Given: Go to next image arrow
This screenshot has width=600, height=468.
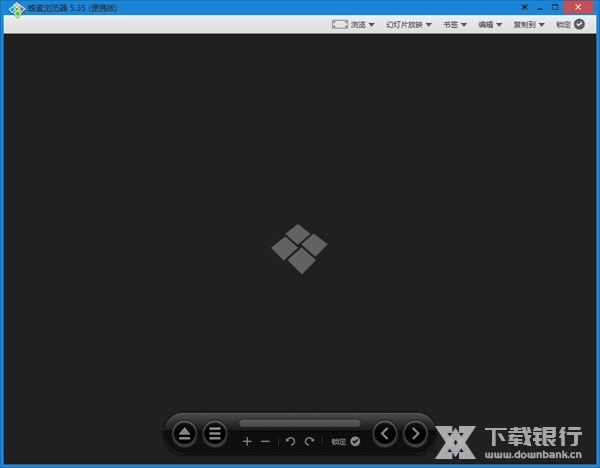Looking at the screenshot, I should (x=415, y=434).
